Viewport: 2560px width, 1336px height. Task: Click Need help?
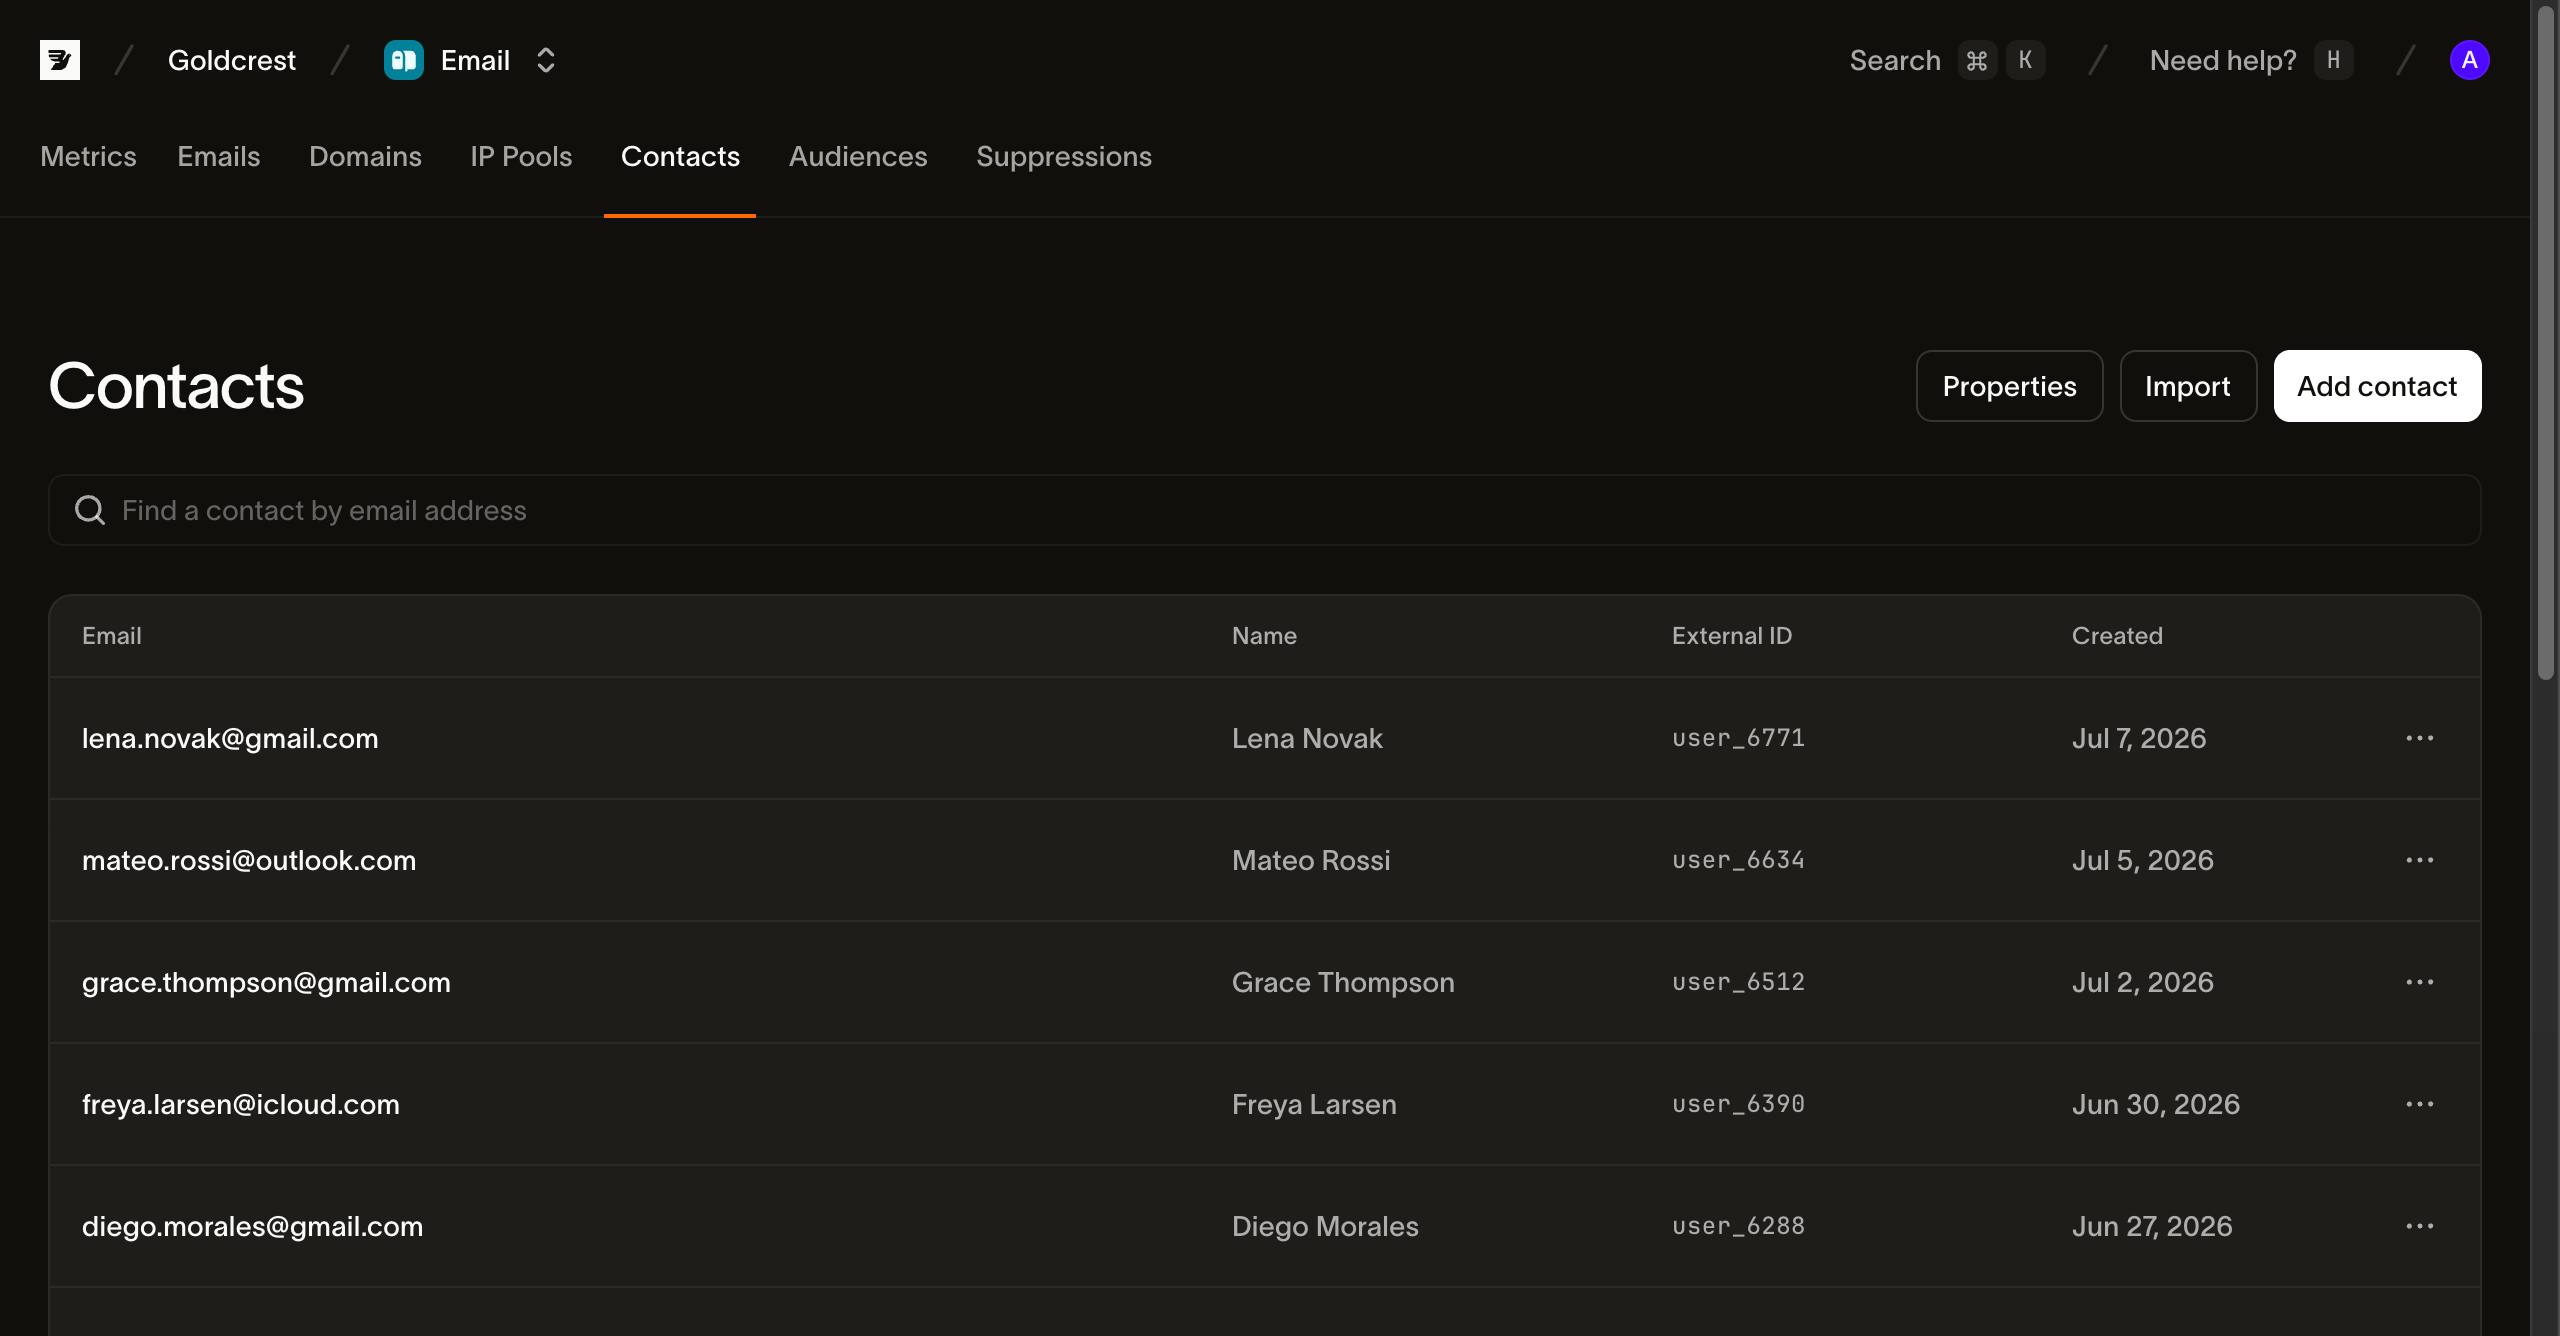click(x=2223, y=60)
